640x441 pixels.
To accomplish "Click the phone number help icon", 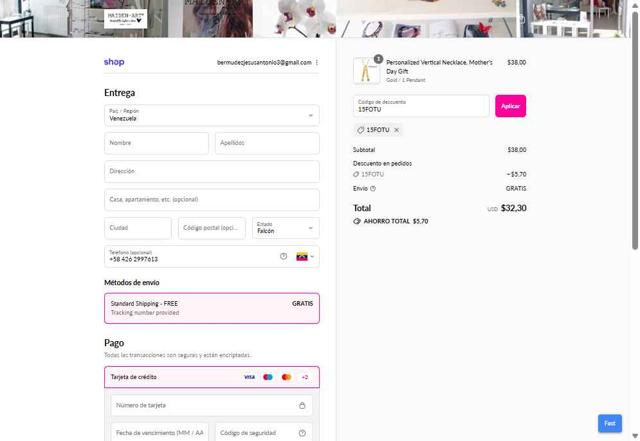I will coord(284,256).
